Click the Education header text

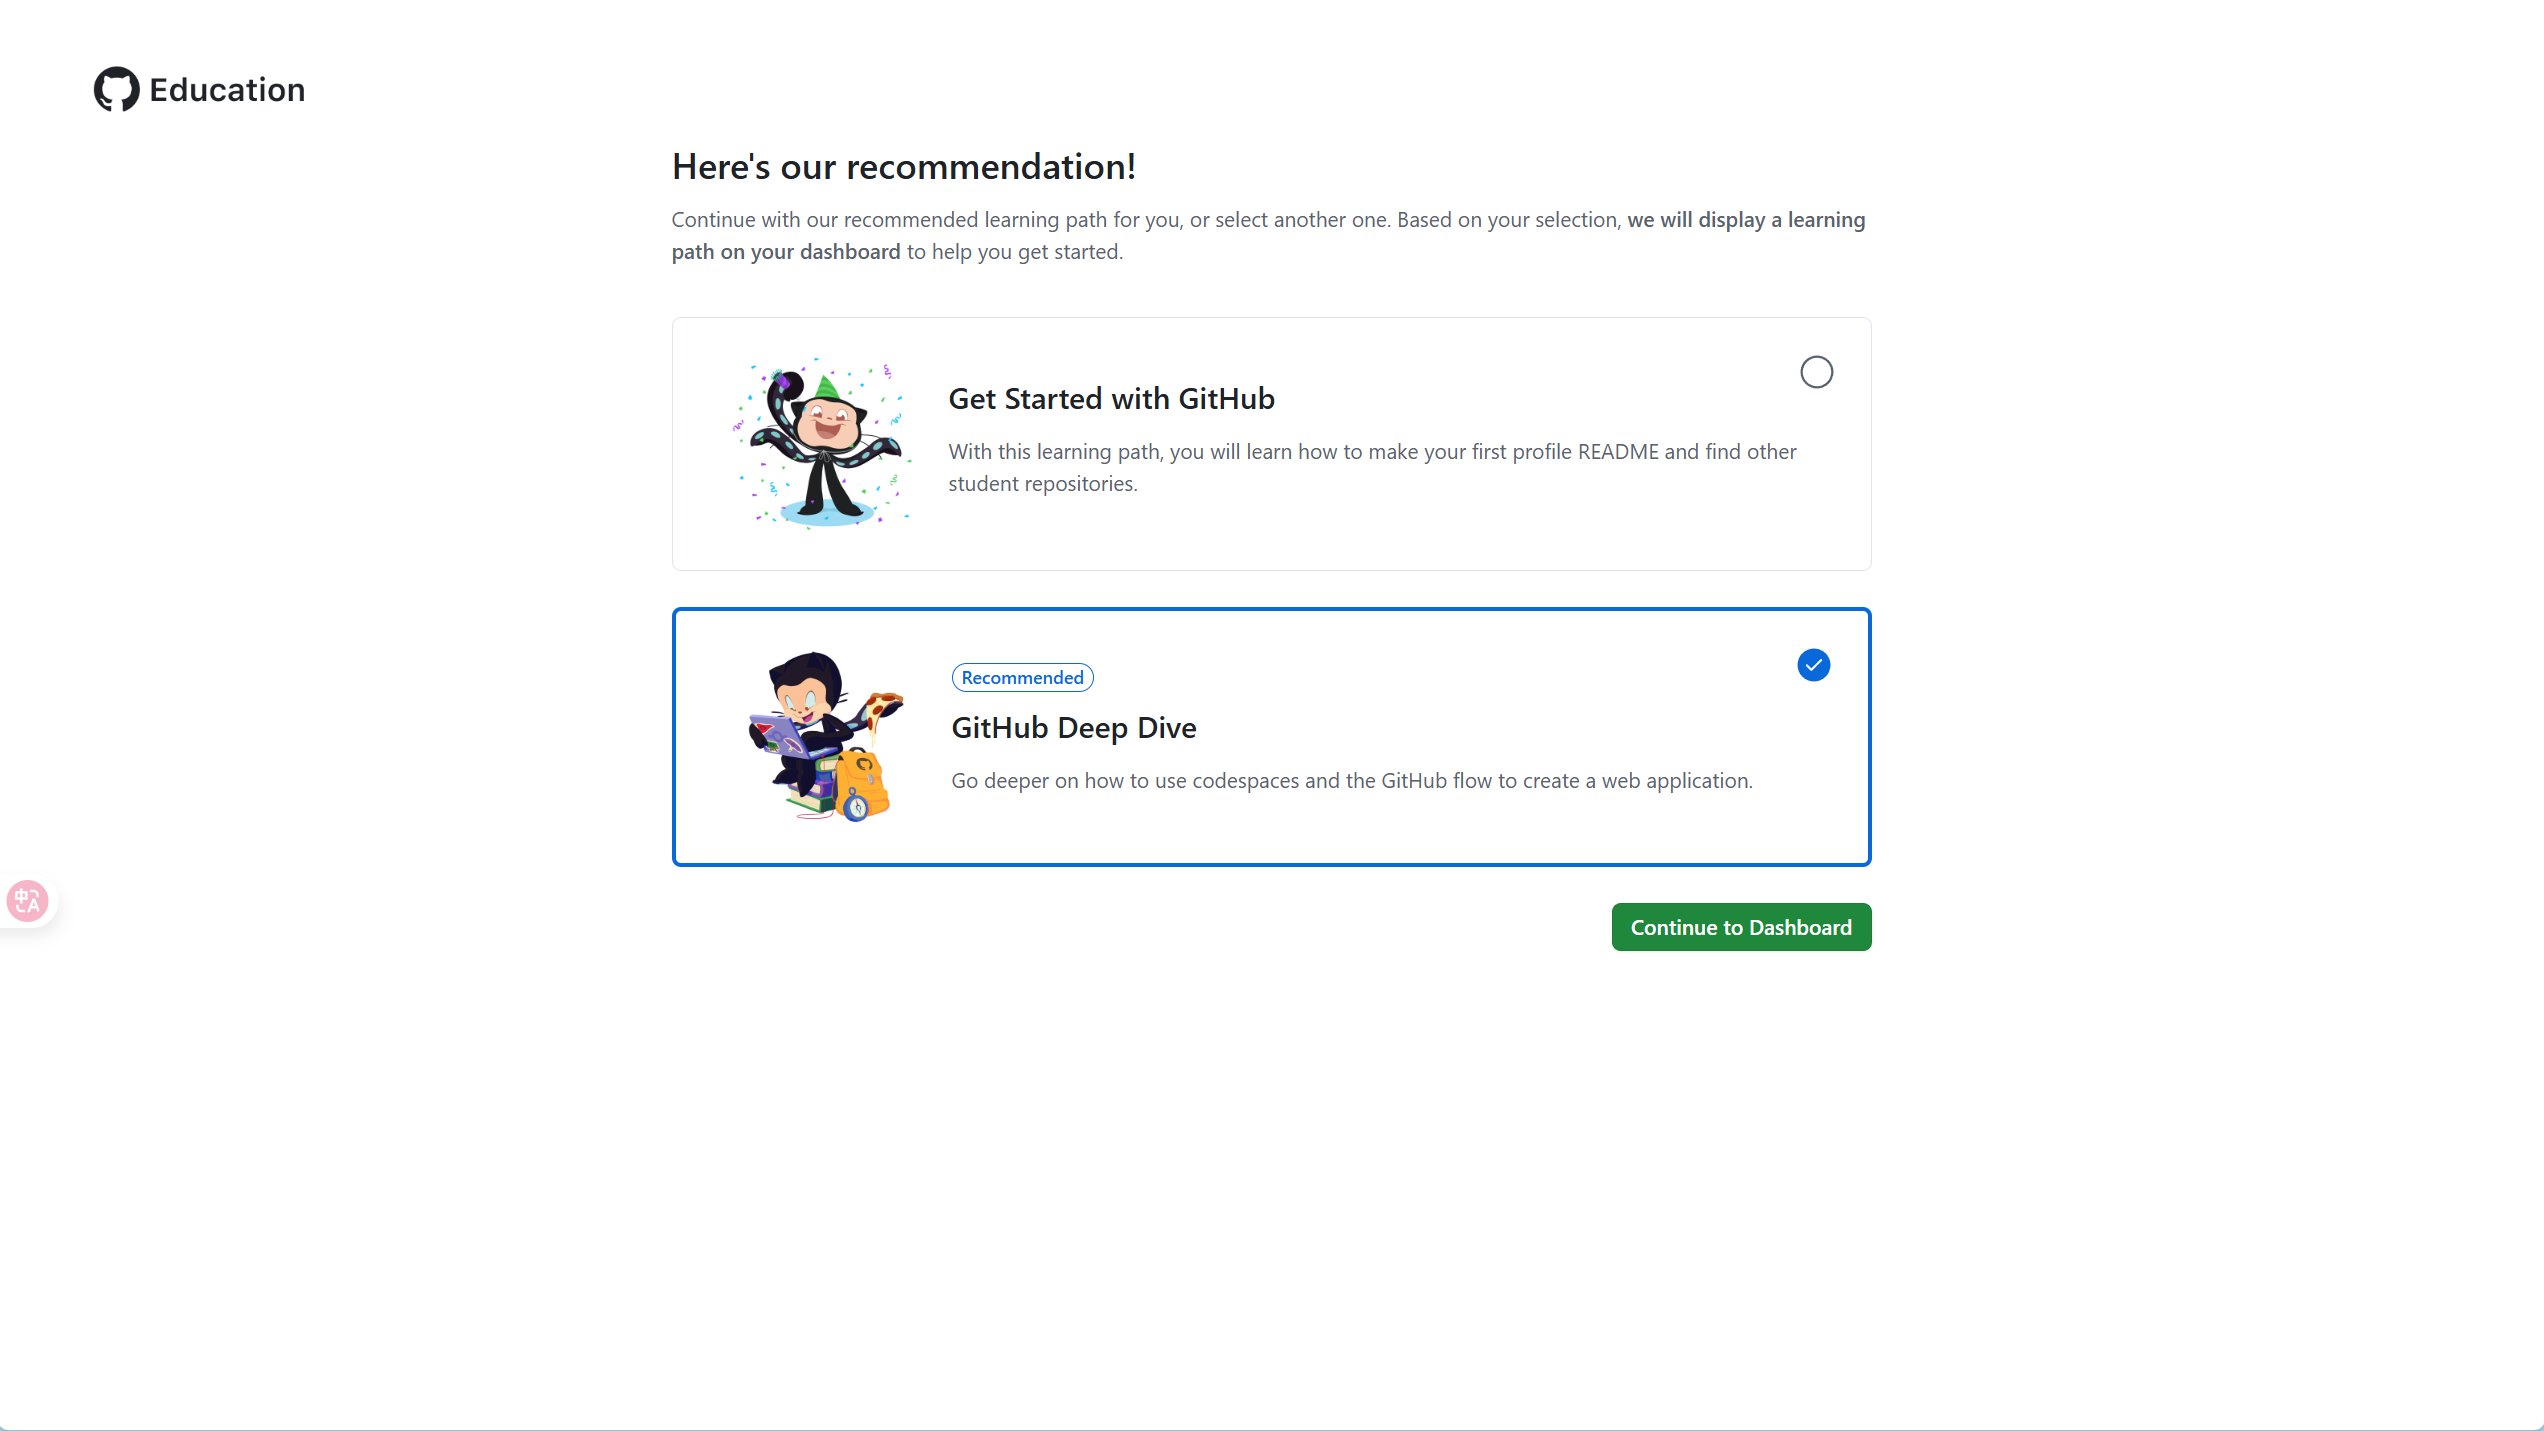tap(227, 90)
